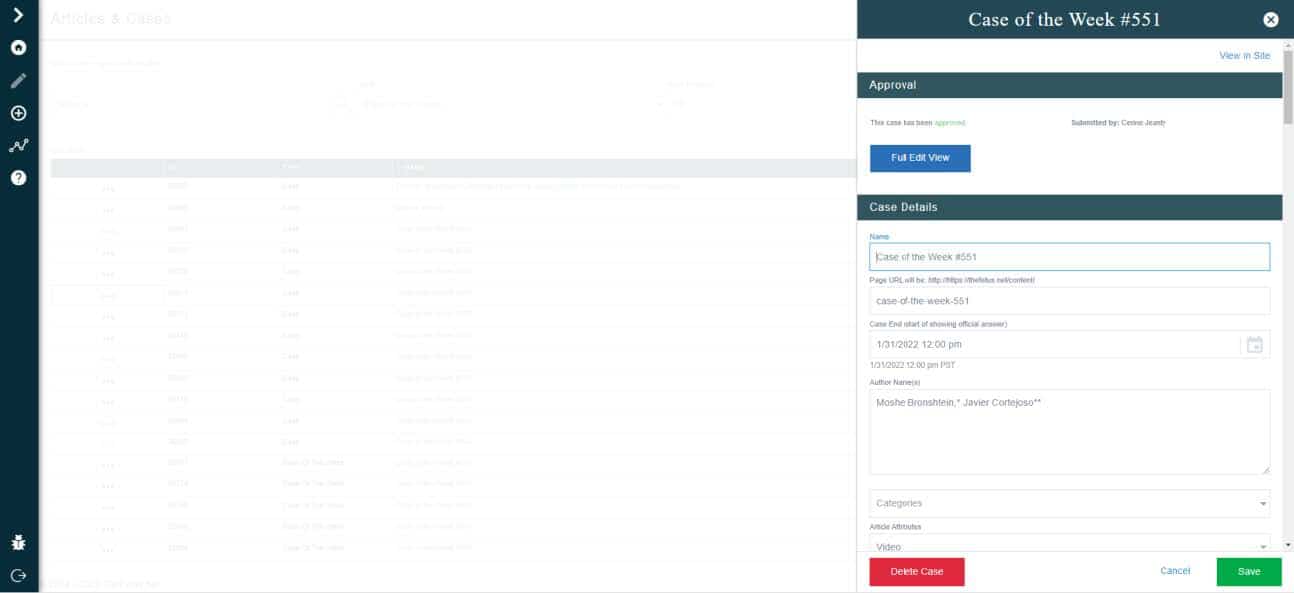Click into the case Name input field

pos(1069,257)
